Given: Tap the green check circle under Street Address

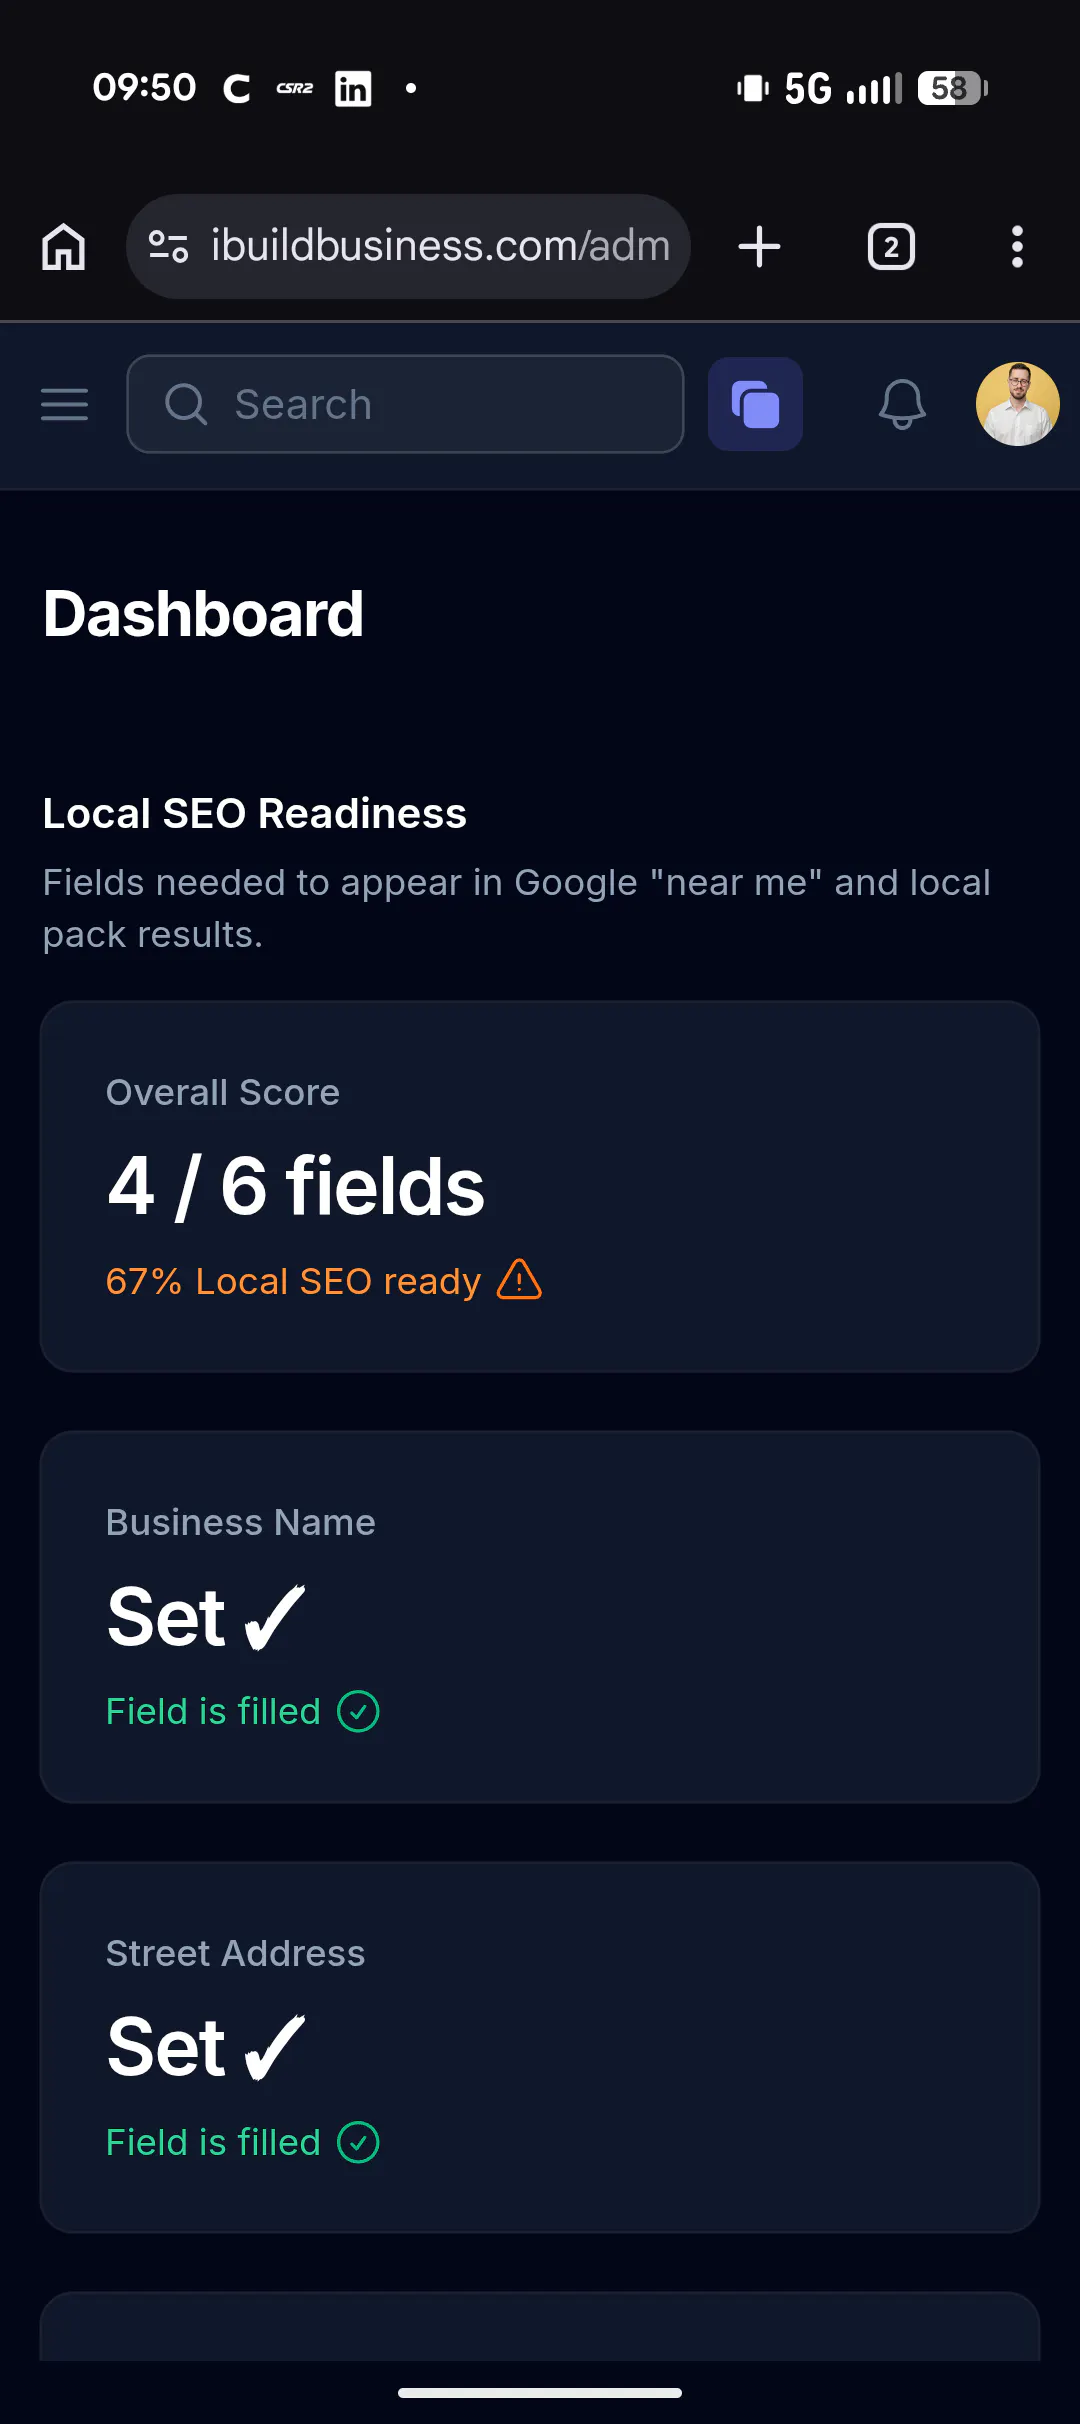Looking at the screenshot, I should [x=358, y=2142].
